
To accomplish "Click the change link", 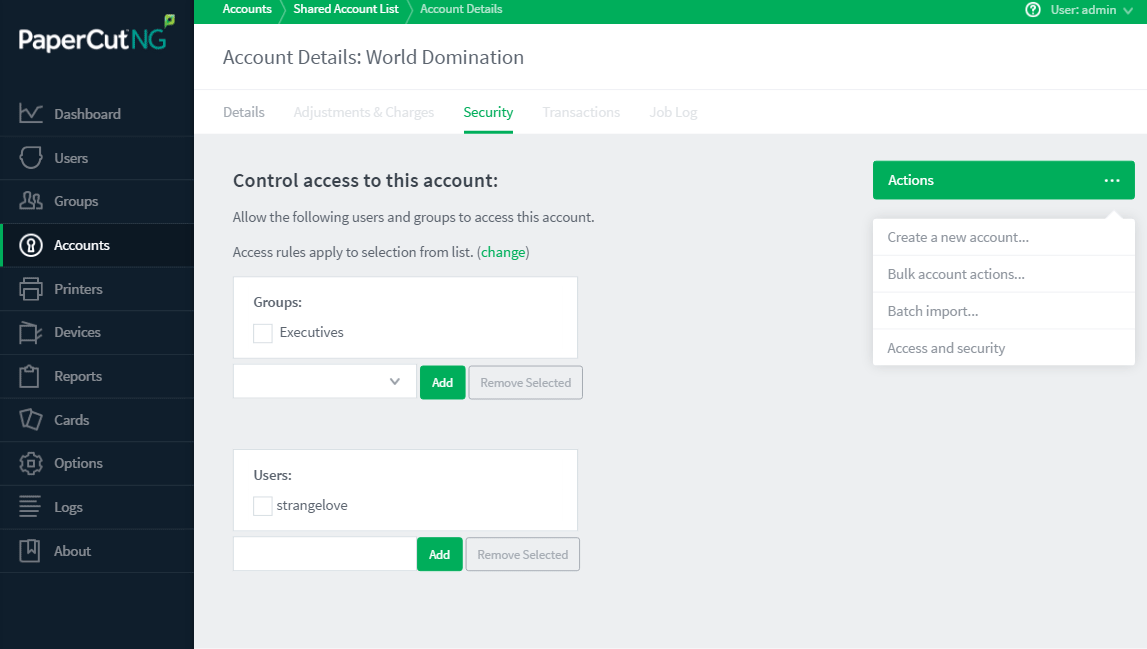I will 503,252.
